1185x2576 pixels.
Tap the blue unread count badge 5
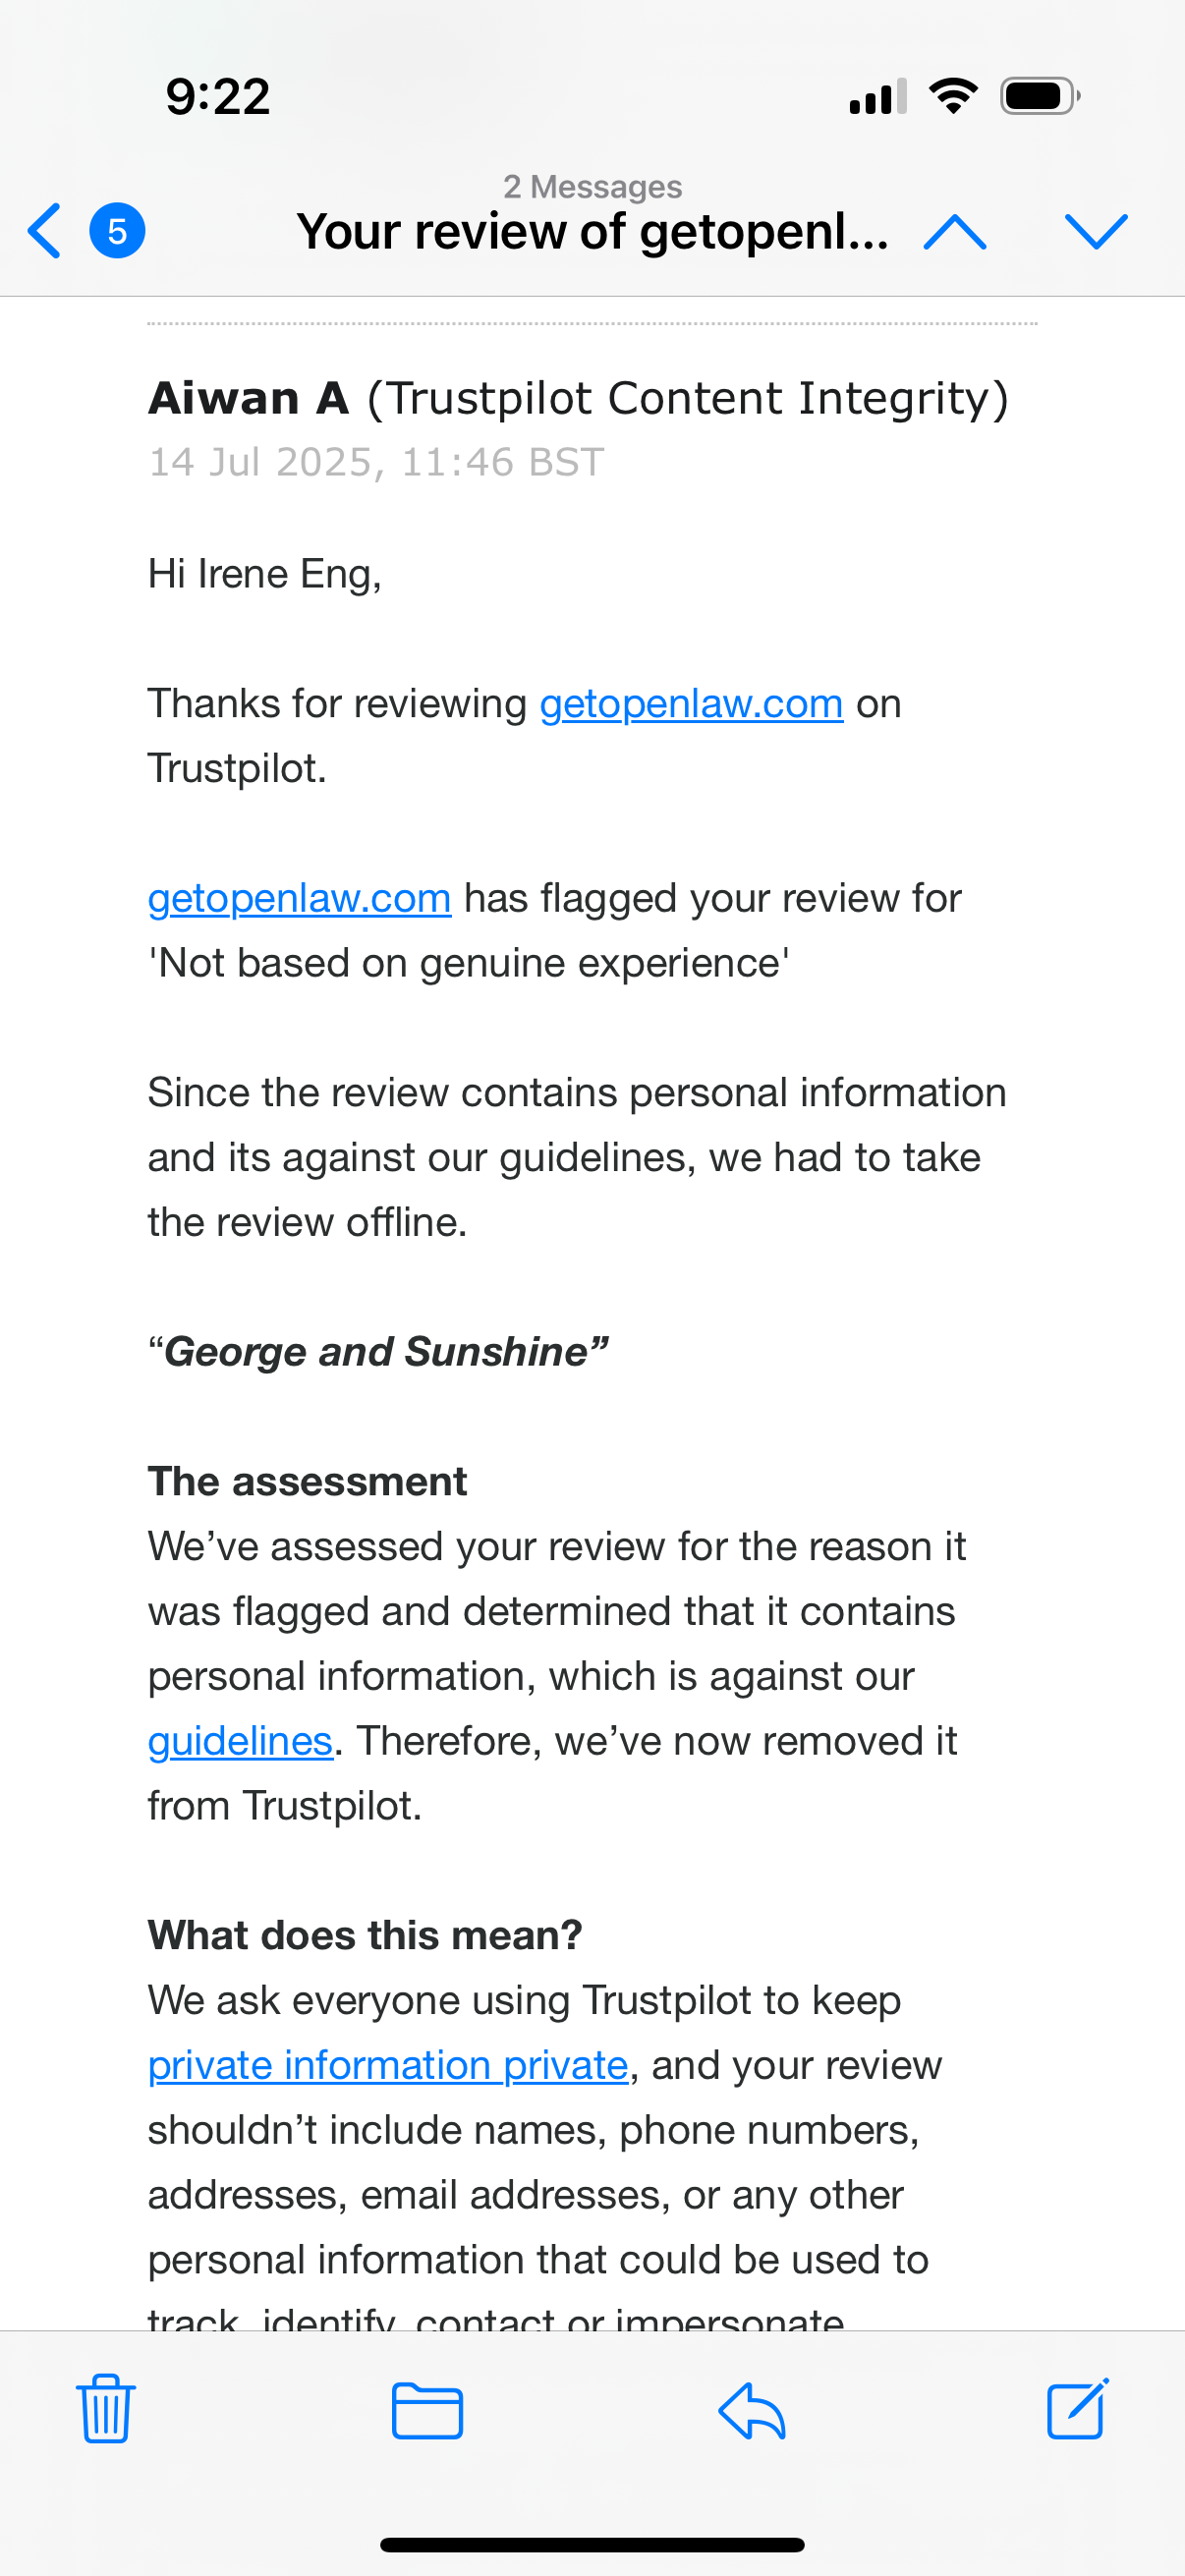tap(117, 231)
